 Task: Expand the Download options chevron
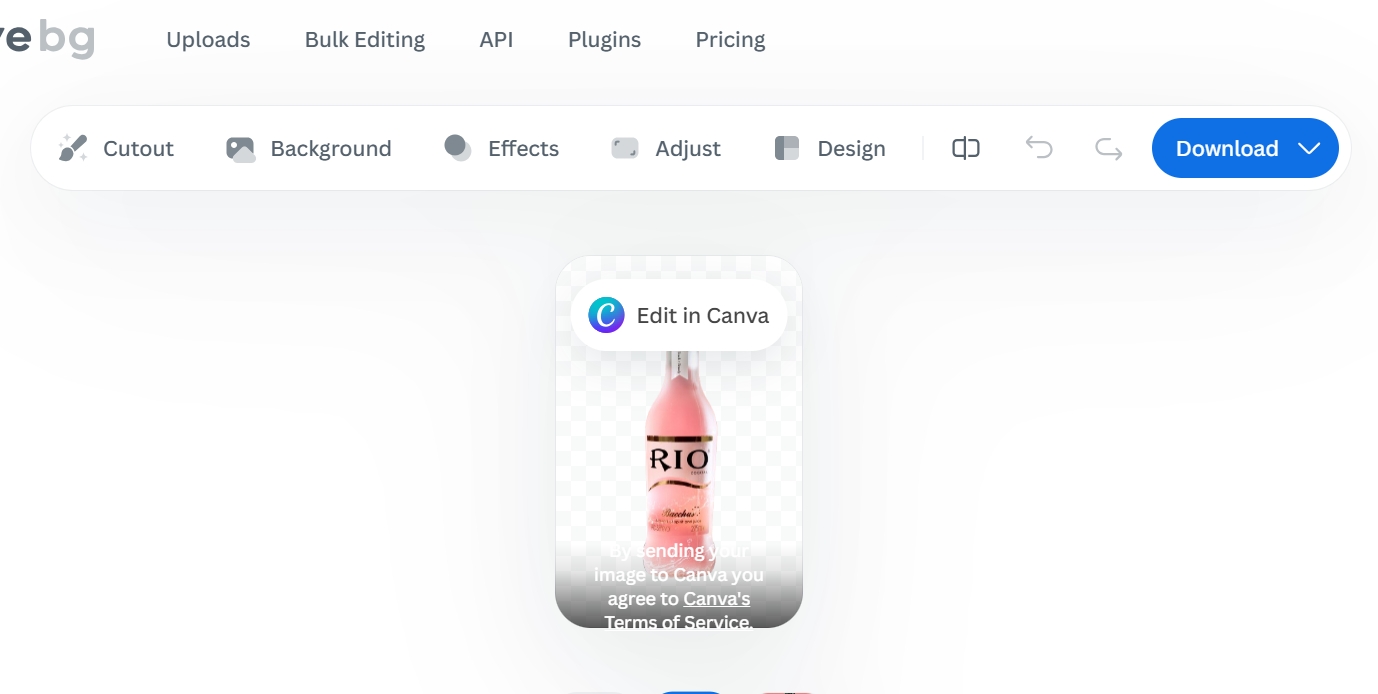1309,149
